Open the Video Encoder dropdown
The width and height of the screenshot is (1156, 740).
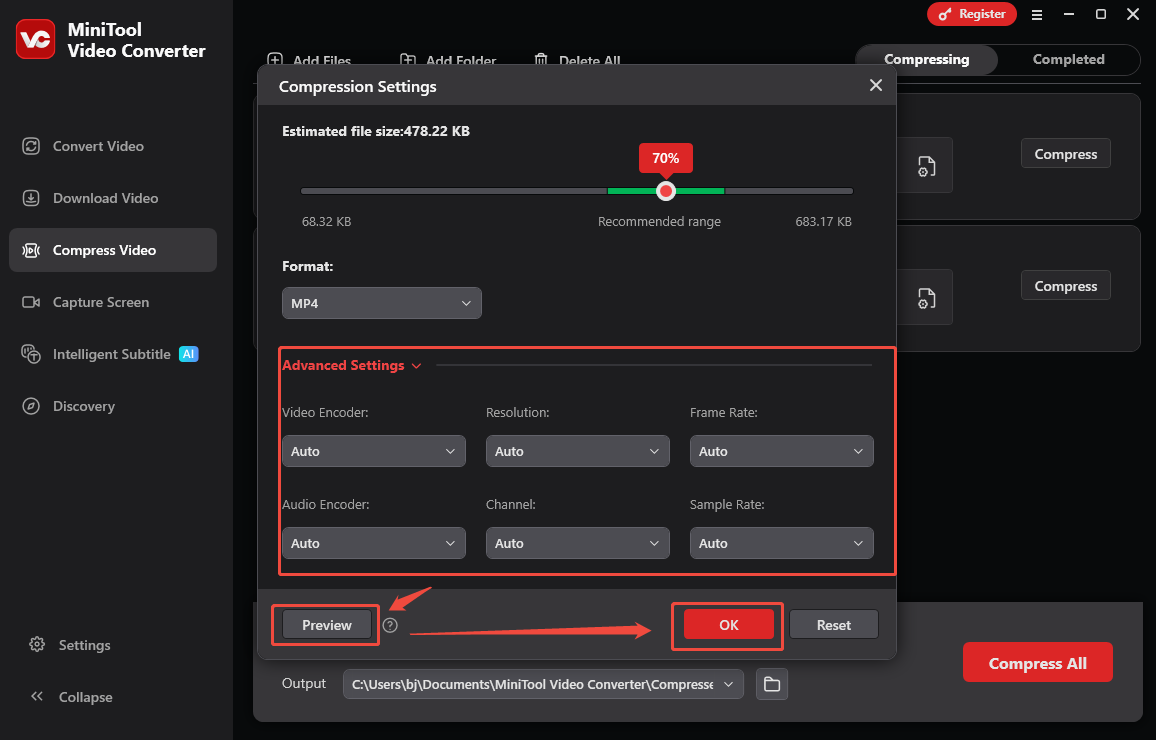(x=373, y=451)
